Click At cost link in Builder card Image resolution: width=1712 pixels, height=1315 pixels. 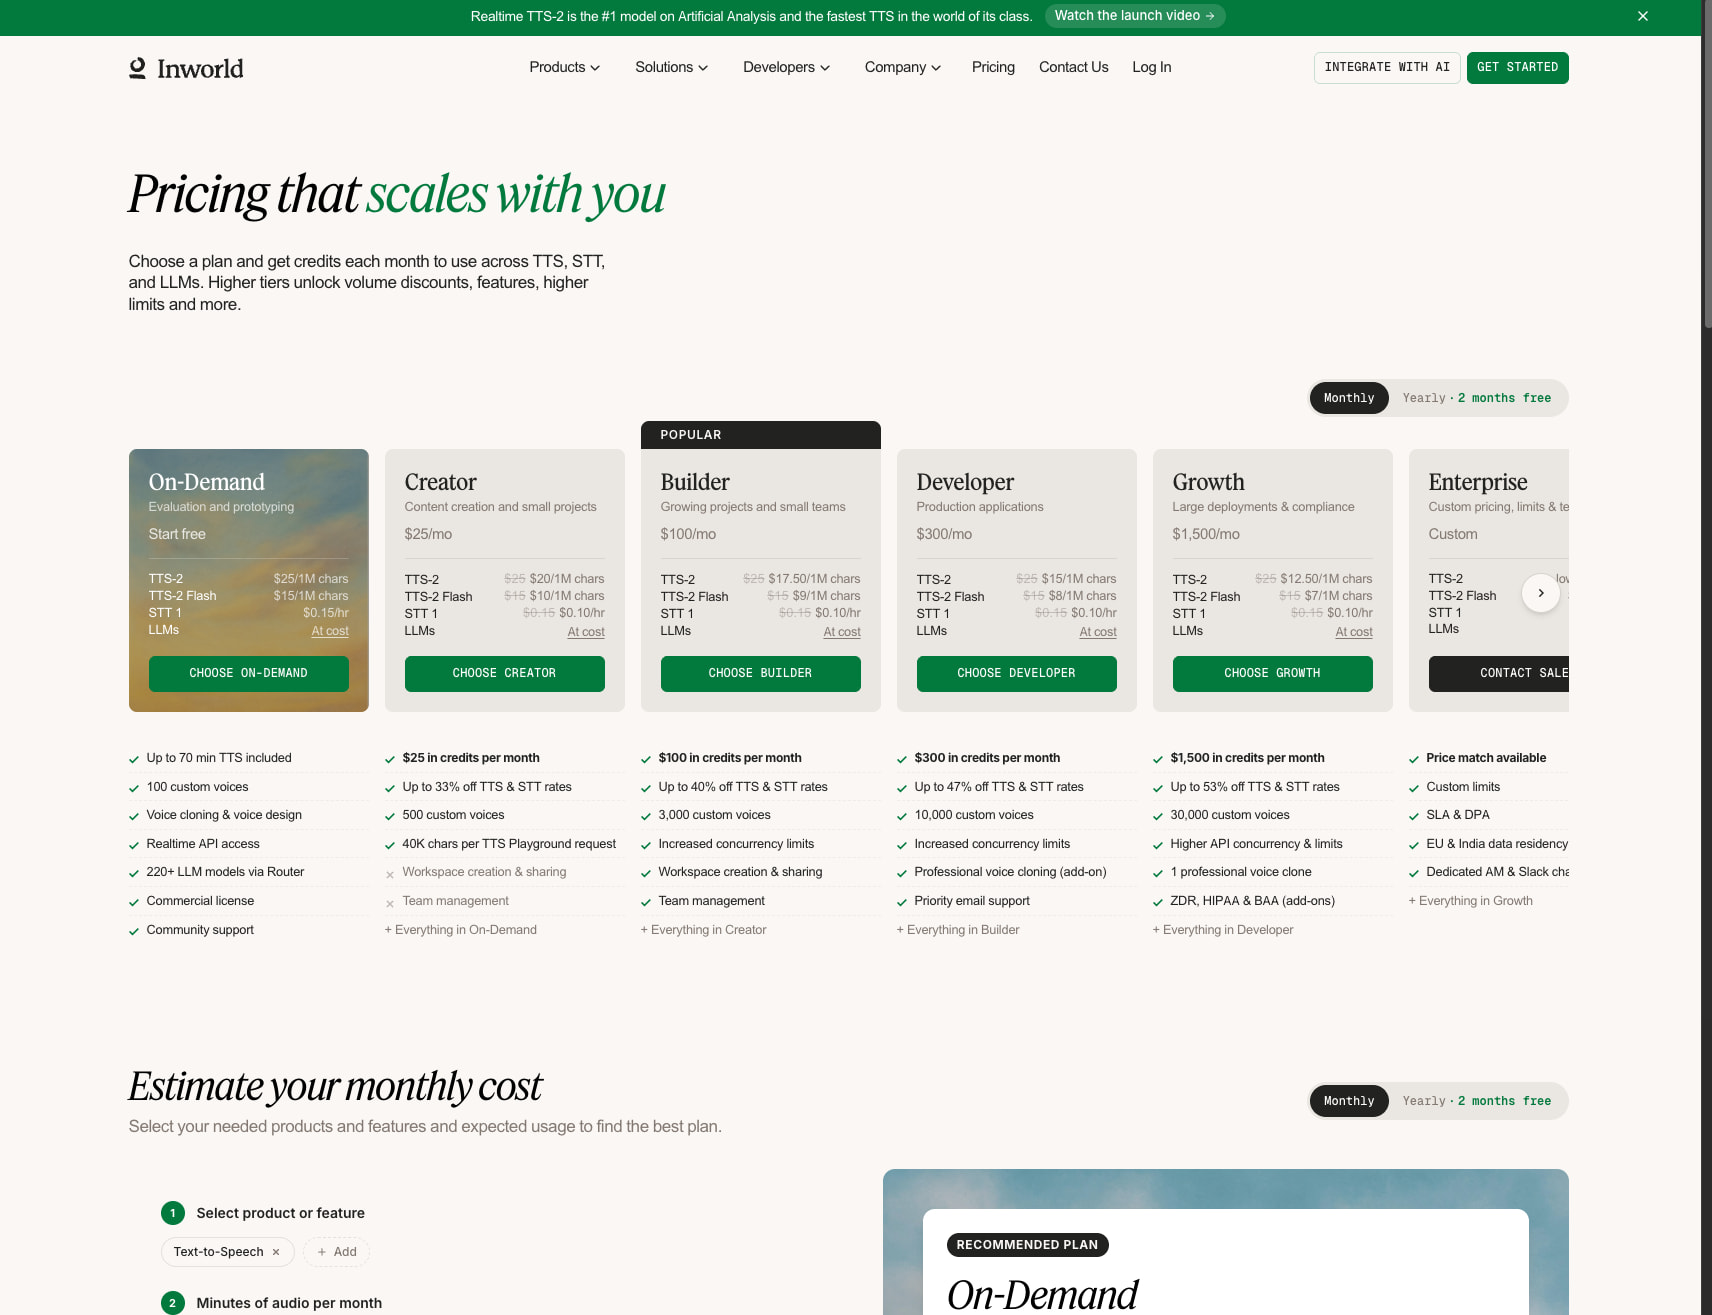click(x=842, y=632)
